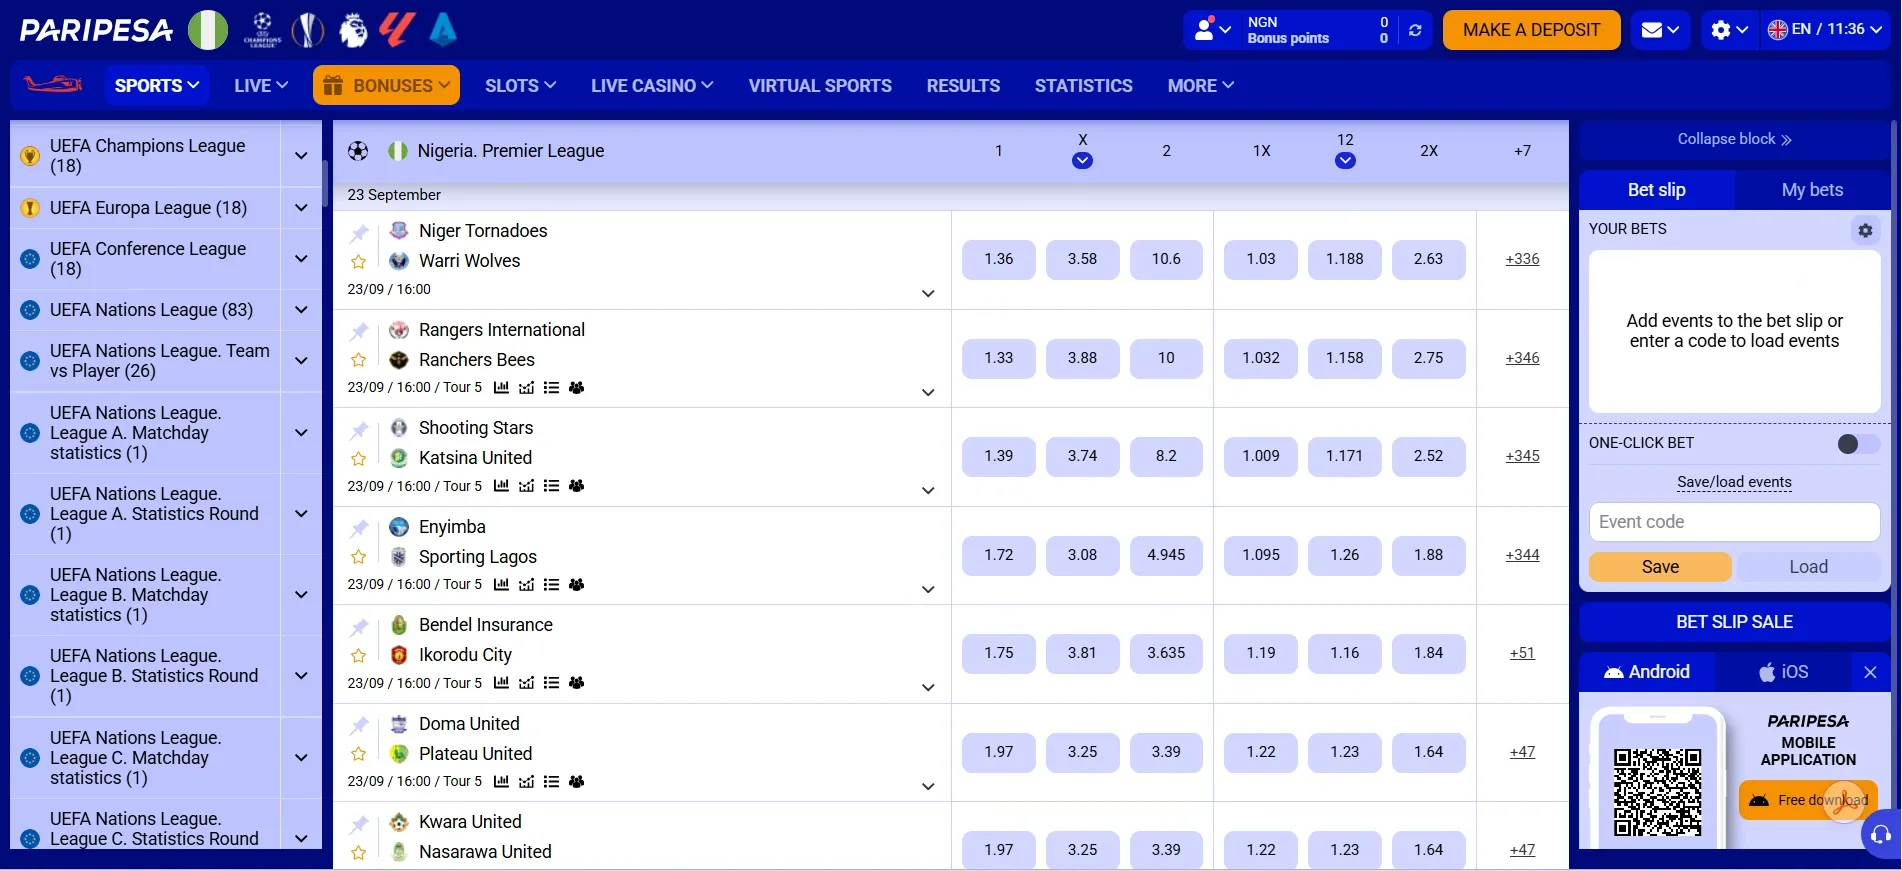Screen dimensions: 1902x871
Task: Expand markets for Niger Tornadoes match
Action: [x=928, y=293]
